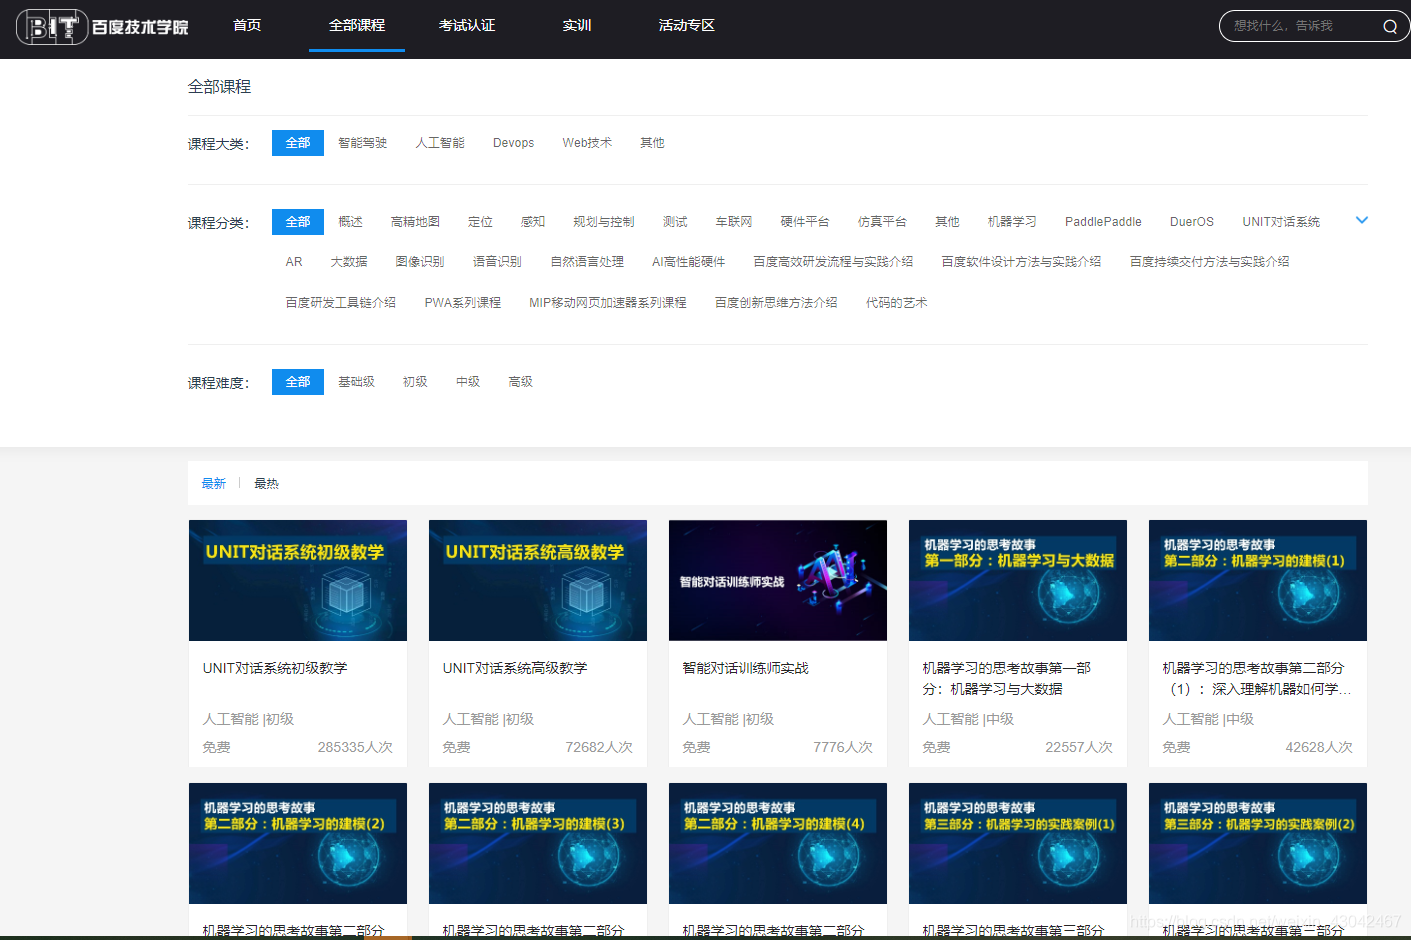1411x940 pixels.
Task: Choose the 大数据 course category
Action: [349, 262]
